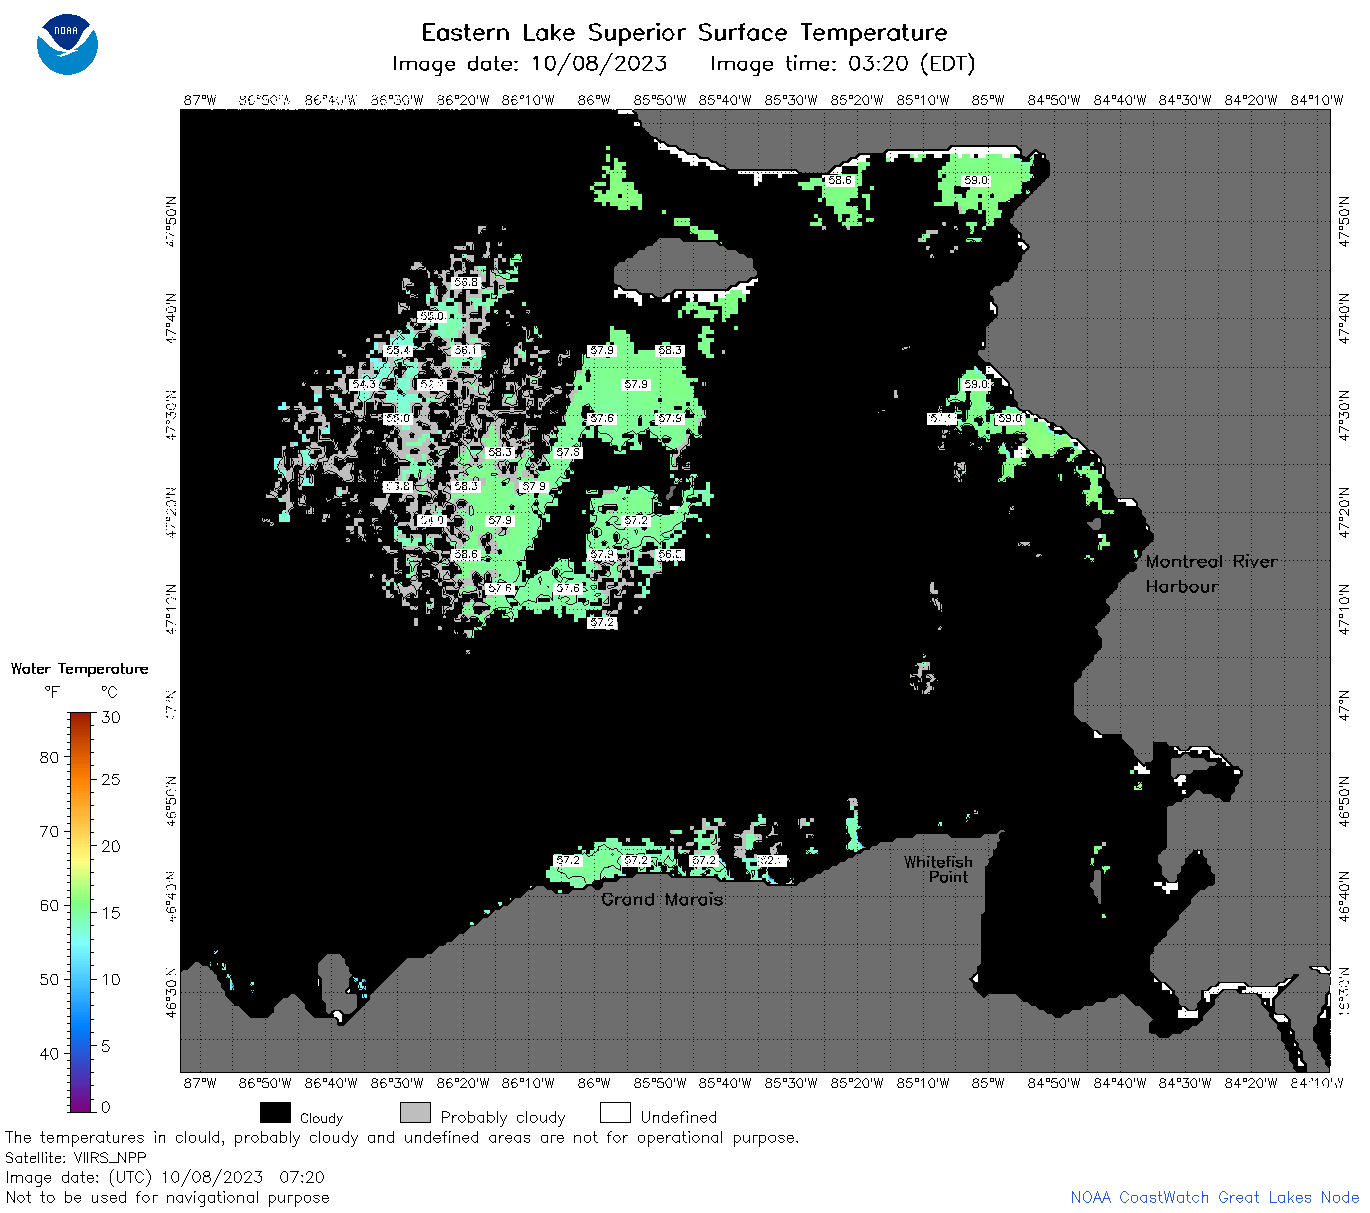Image resolution: width=1370 pixels, height=1213 pixels.
Task: Click the 'Eastern Lake Superior Surface Temperature' title
Action: click(684, 33)
